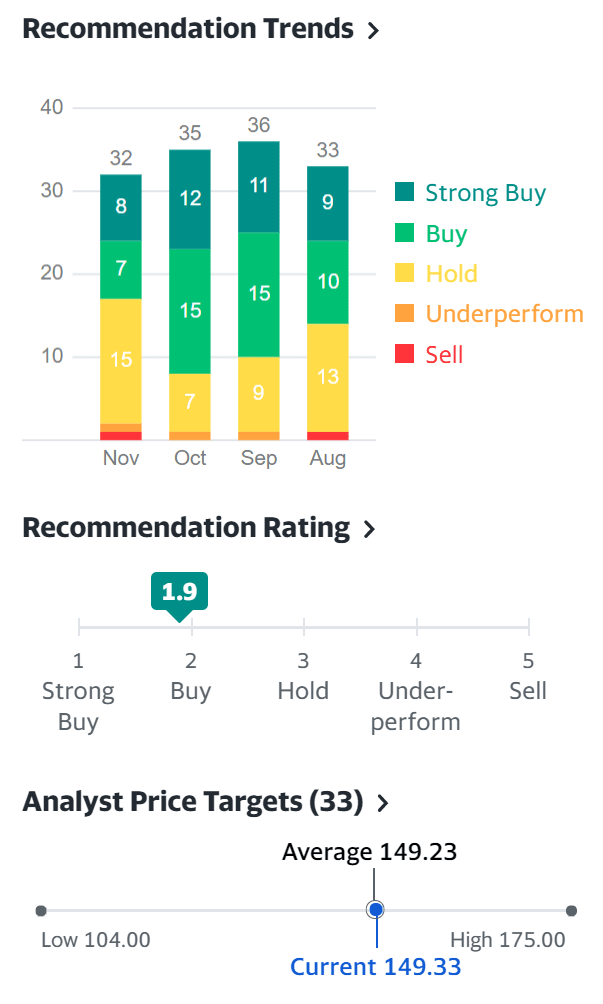Click the 1.9 rating marker badge
The height and width of the screenshot is (1004, 603).
point(180,591)
